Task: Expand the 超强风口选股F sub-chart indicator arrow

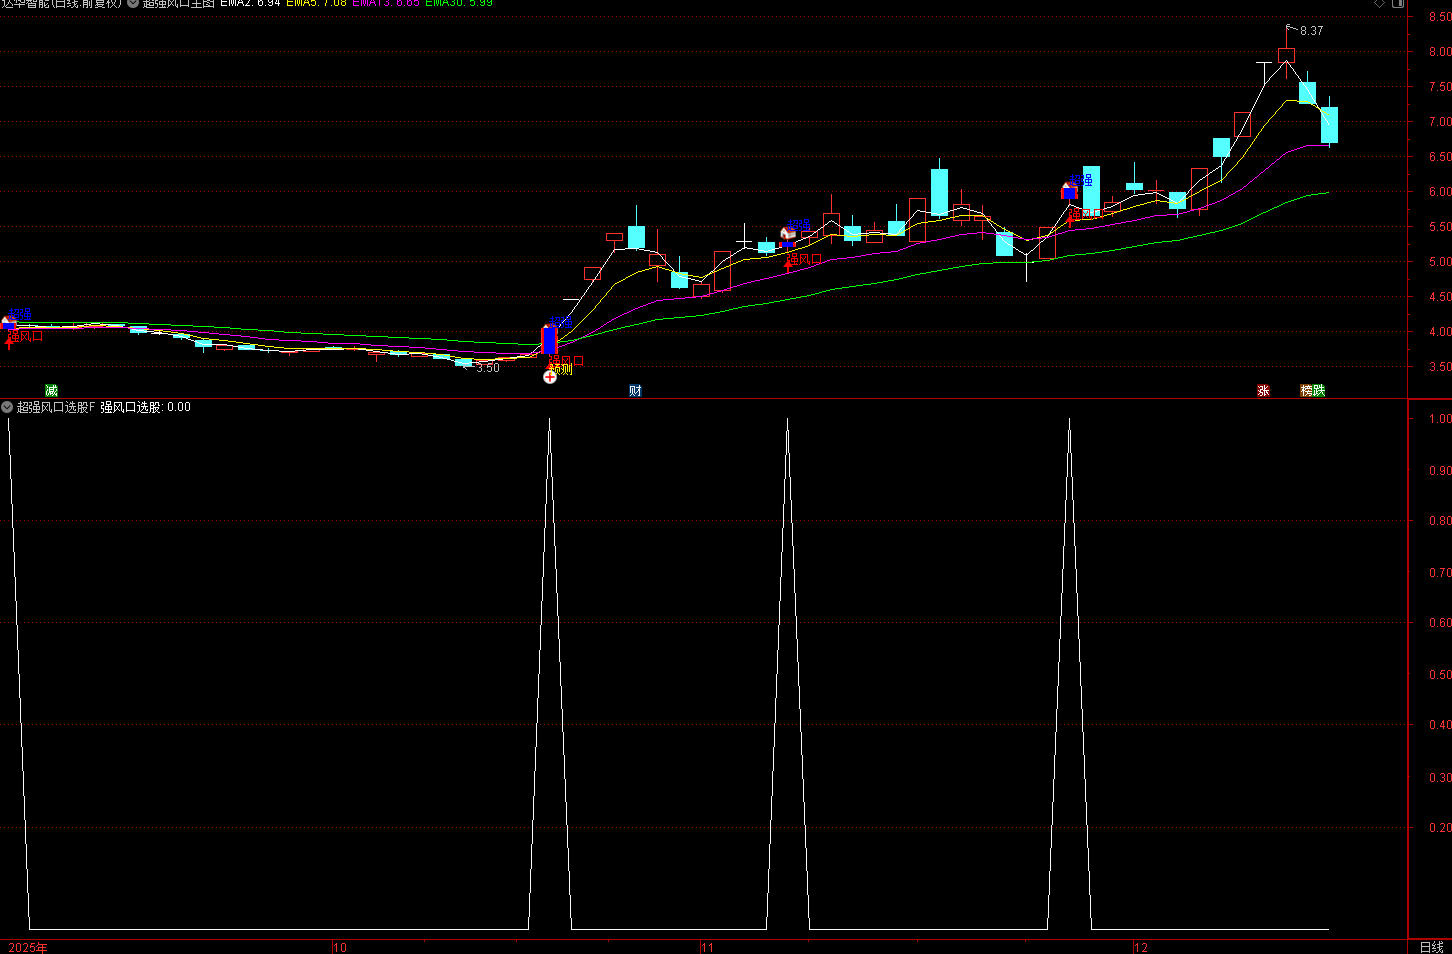Action: 7,407
